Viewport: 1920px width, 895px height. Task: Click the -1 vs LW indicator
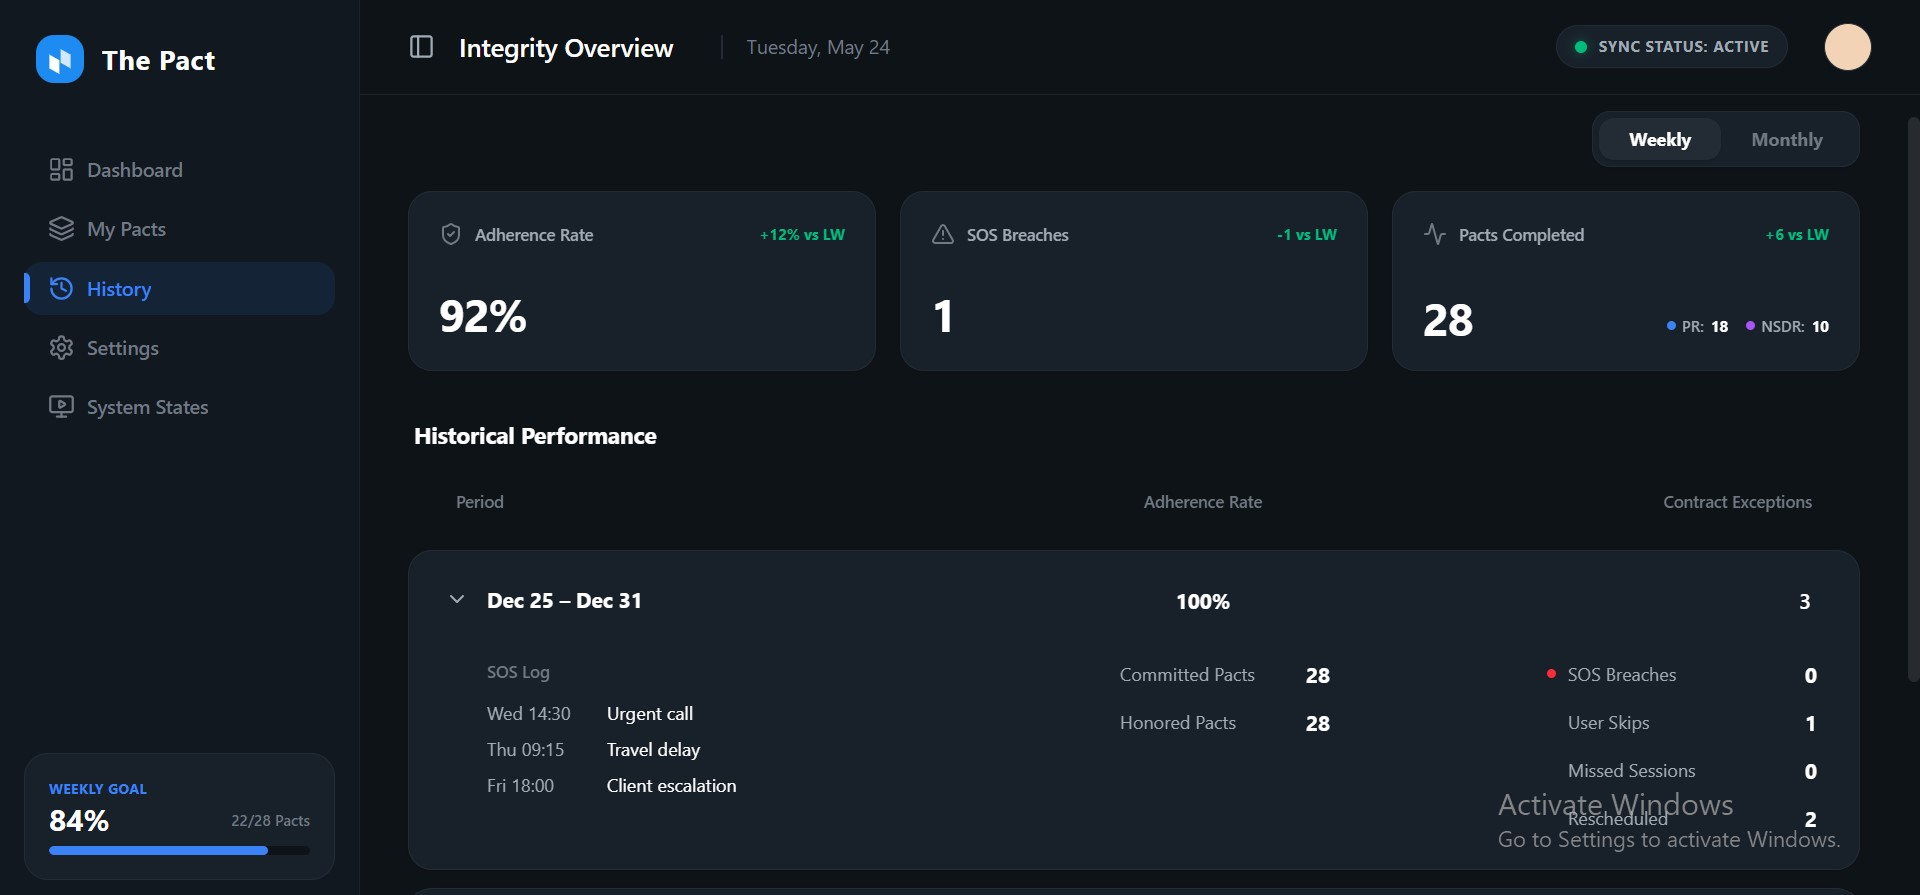pos(1306,235)
